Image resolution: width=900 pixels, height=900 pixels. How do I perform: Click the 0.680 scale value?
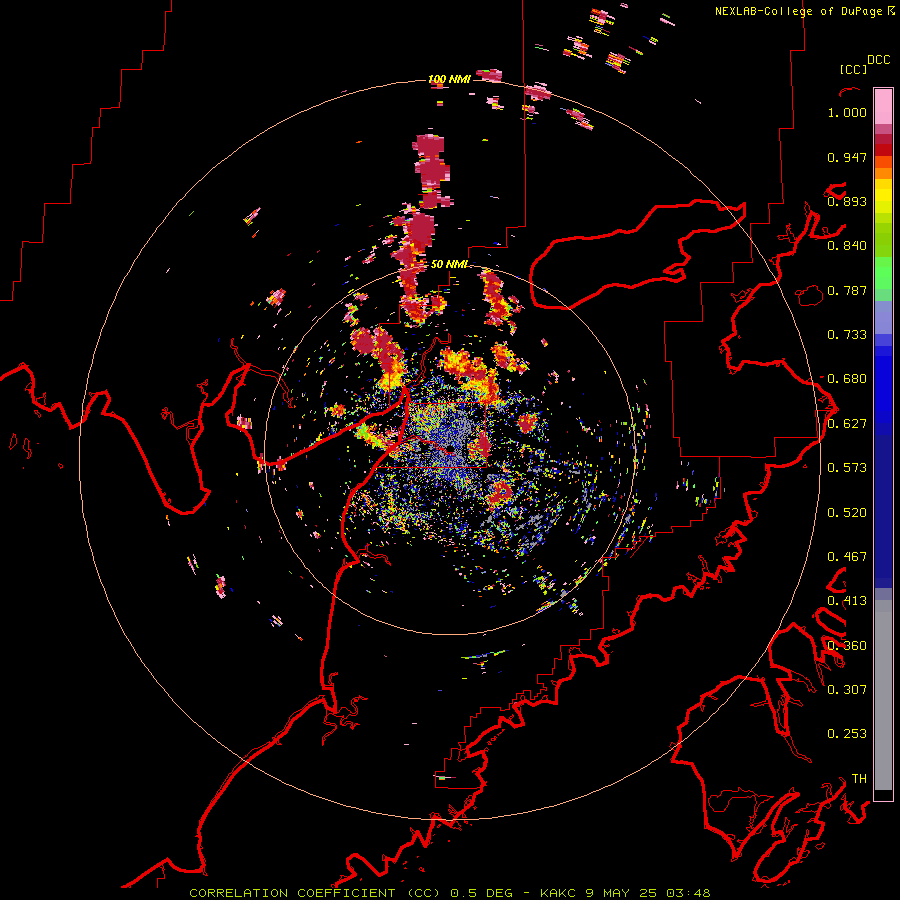pyautogui.click(x=847, y=379)
